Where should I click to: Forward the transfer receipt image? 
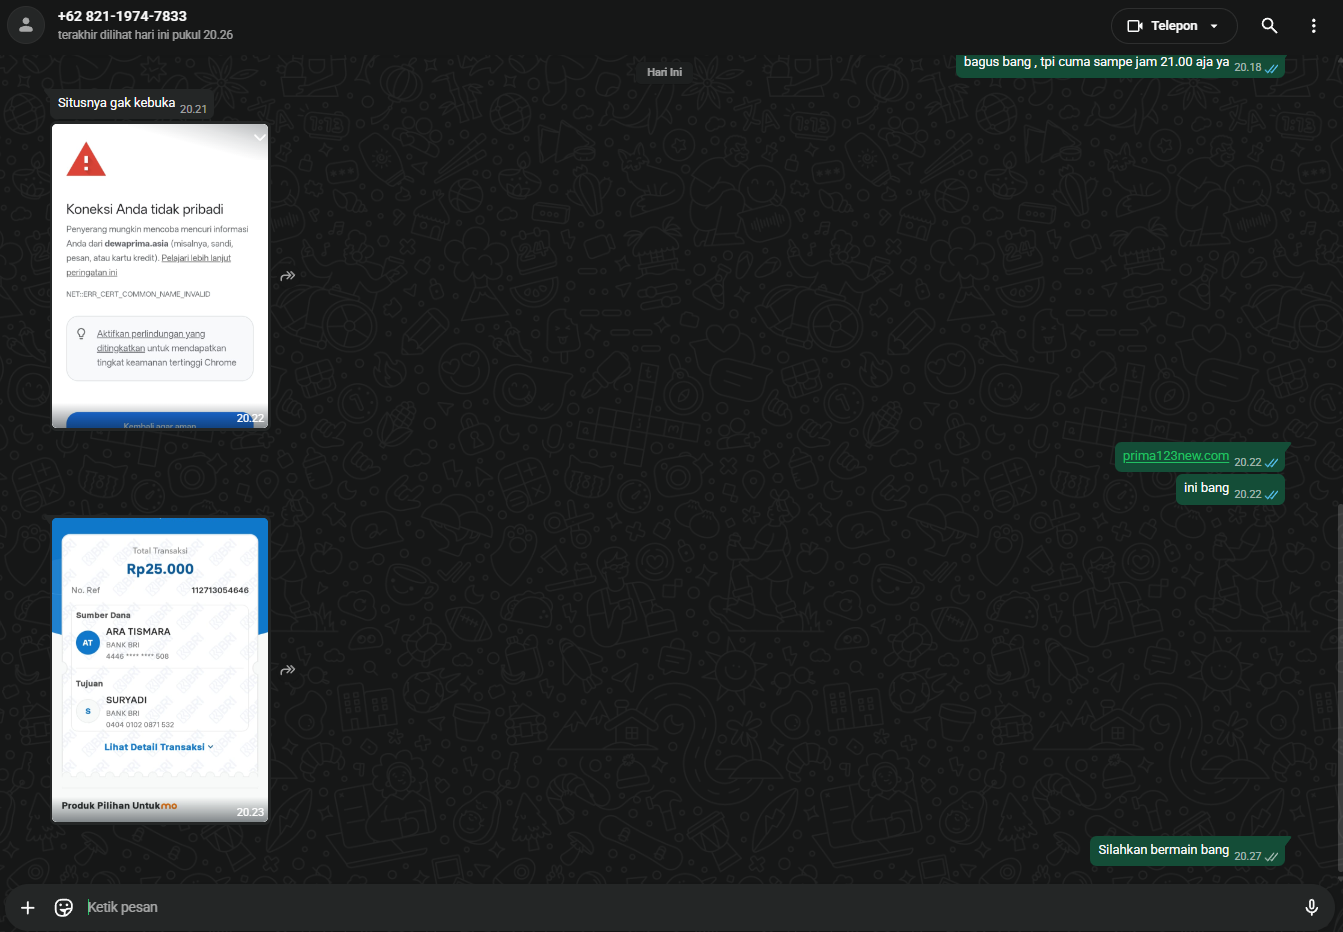(288, 669)
